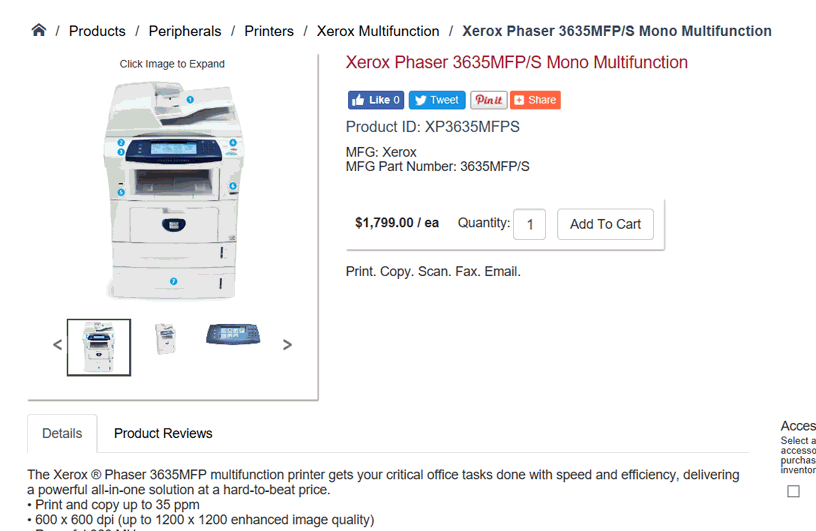Open the orange Share button

click(x=536, y=100)
